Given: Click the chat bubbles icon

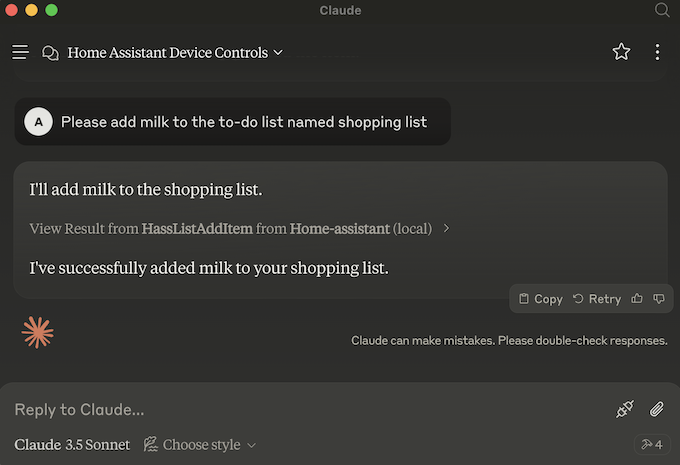Looking at the screenshot, I should click(x=50, y=53).
